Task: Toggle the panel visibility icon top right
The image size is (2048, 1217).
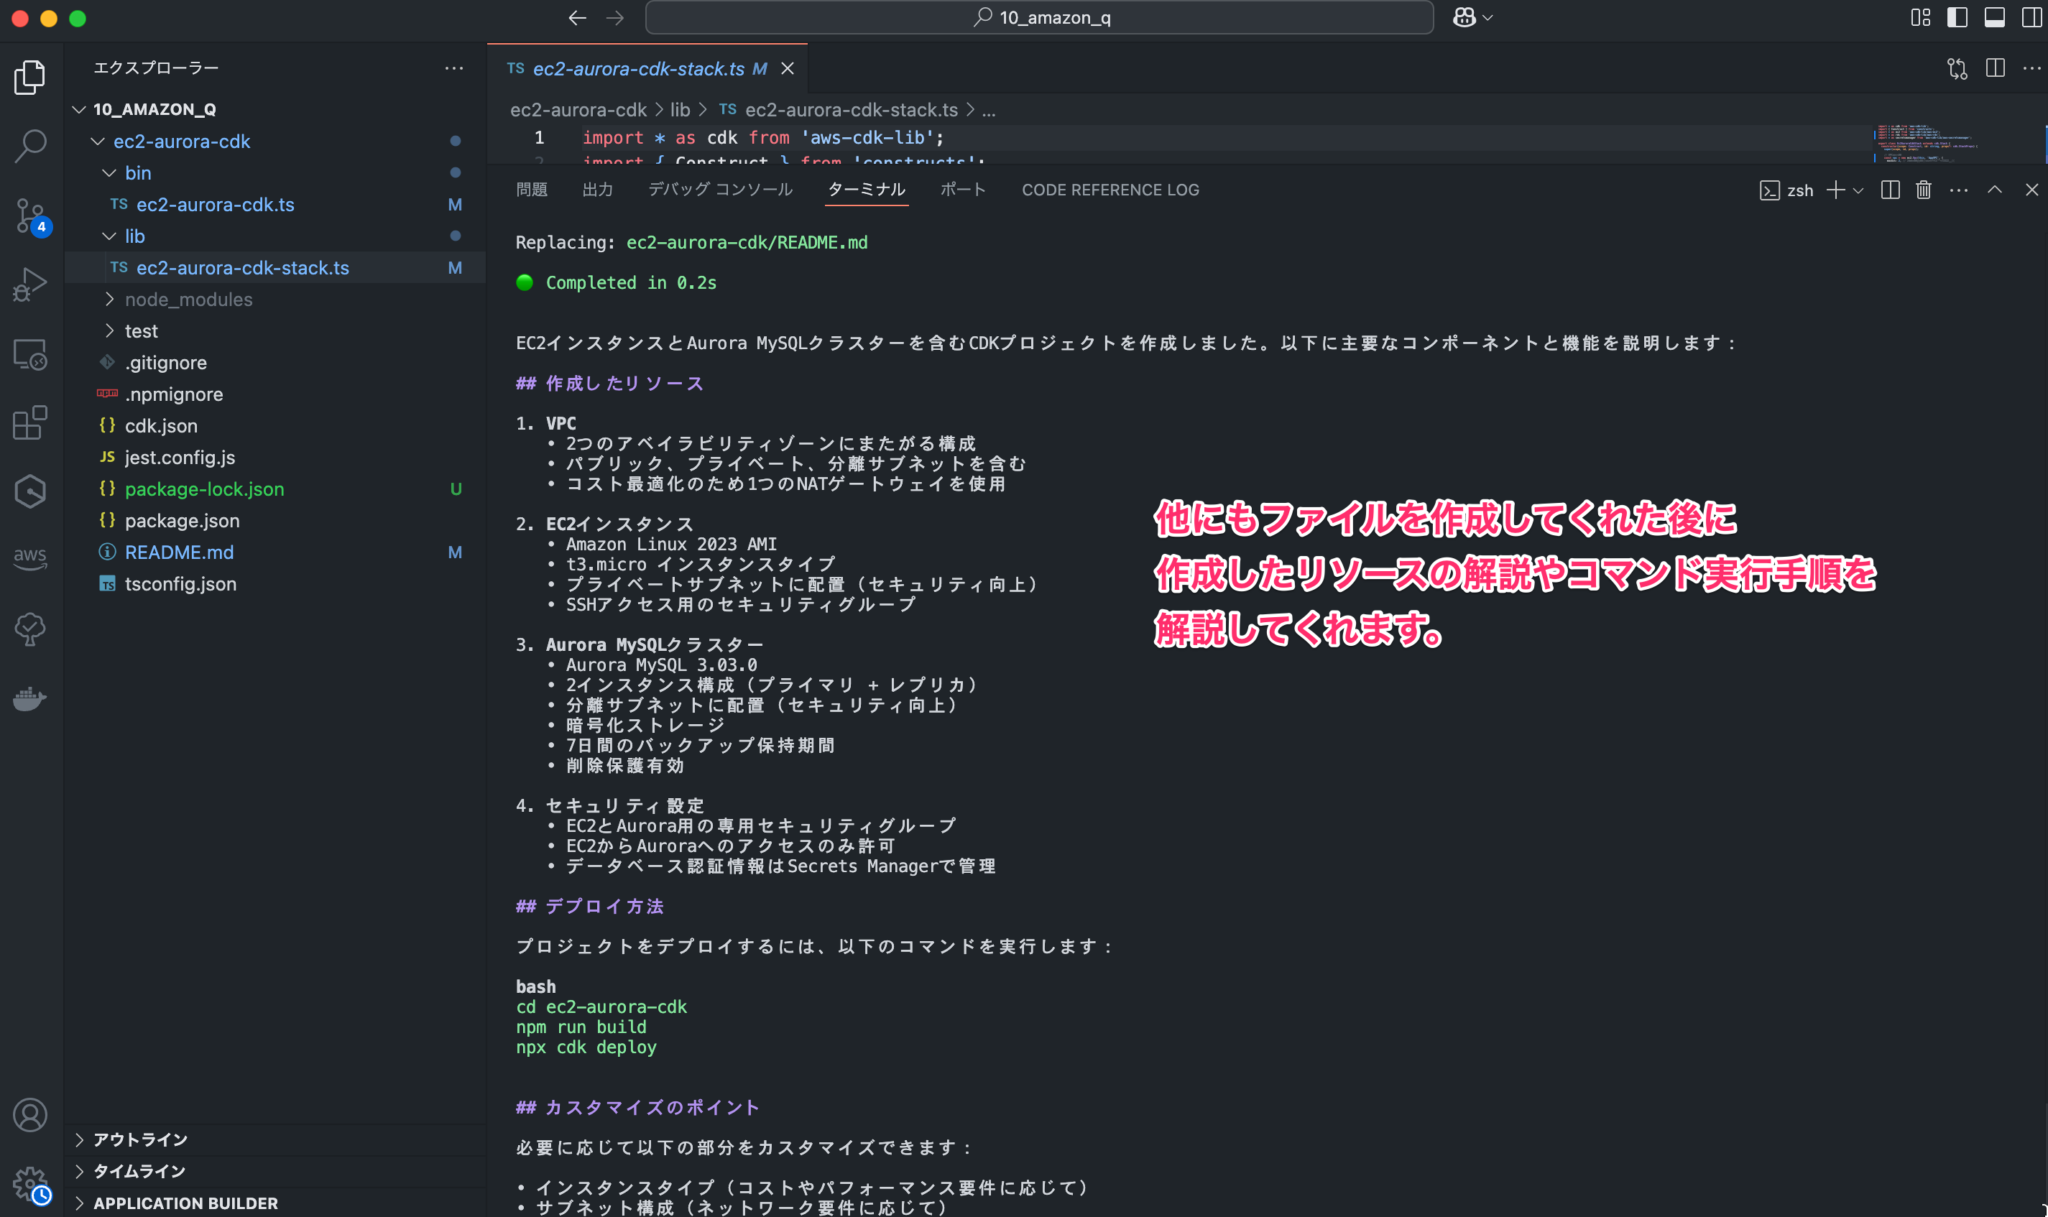Action: tap(1995, 17)
